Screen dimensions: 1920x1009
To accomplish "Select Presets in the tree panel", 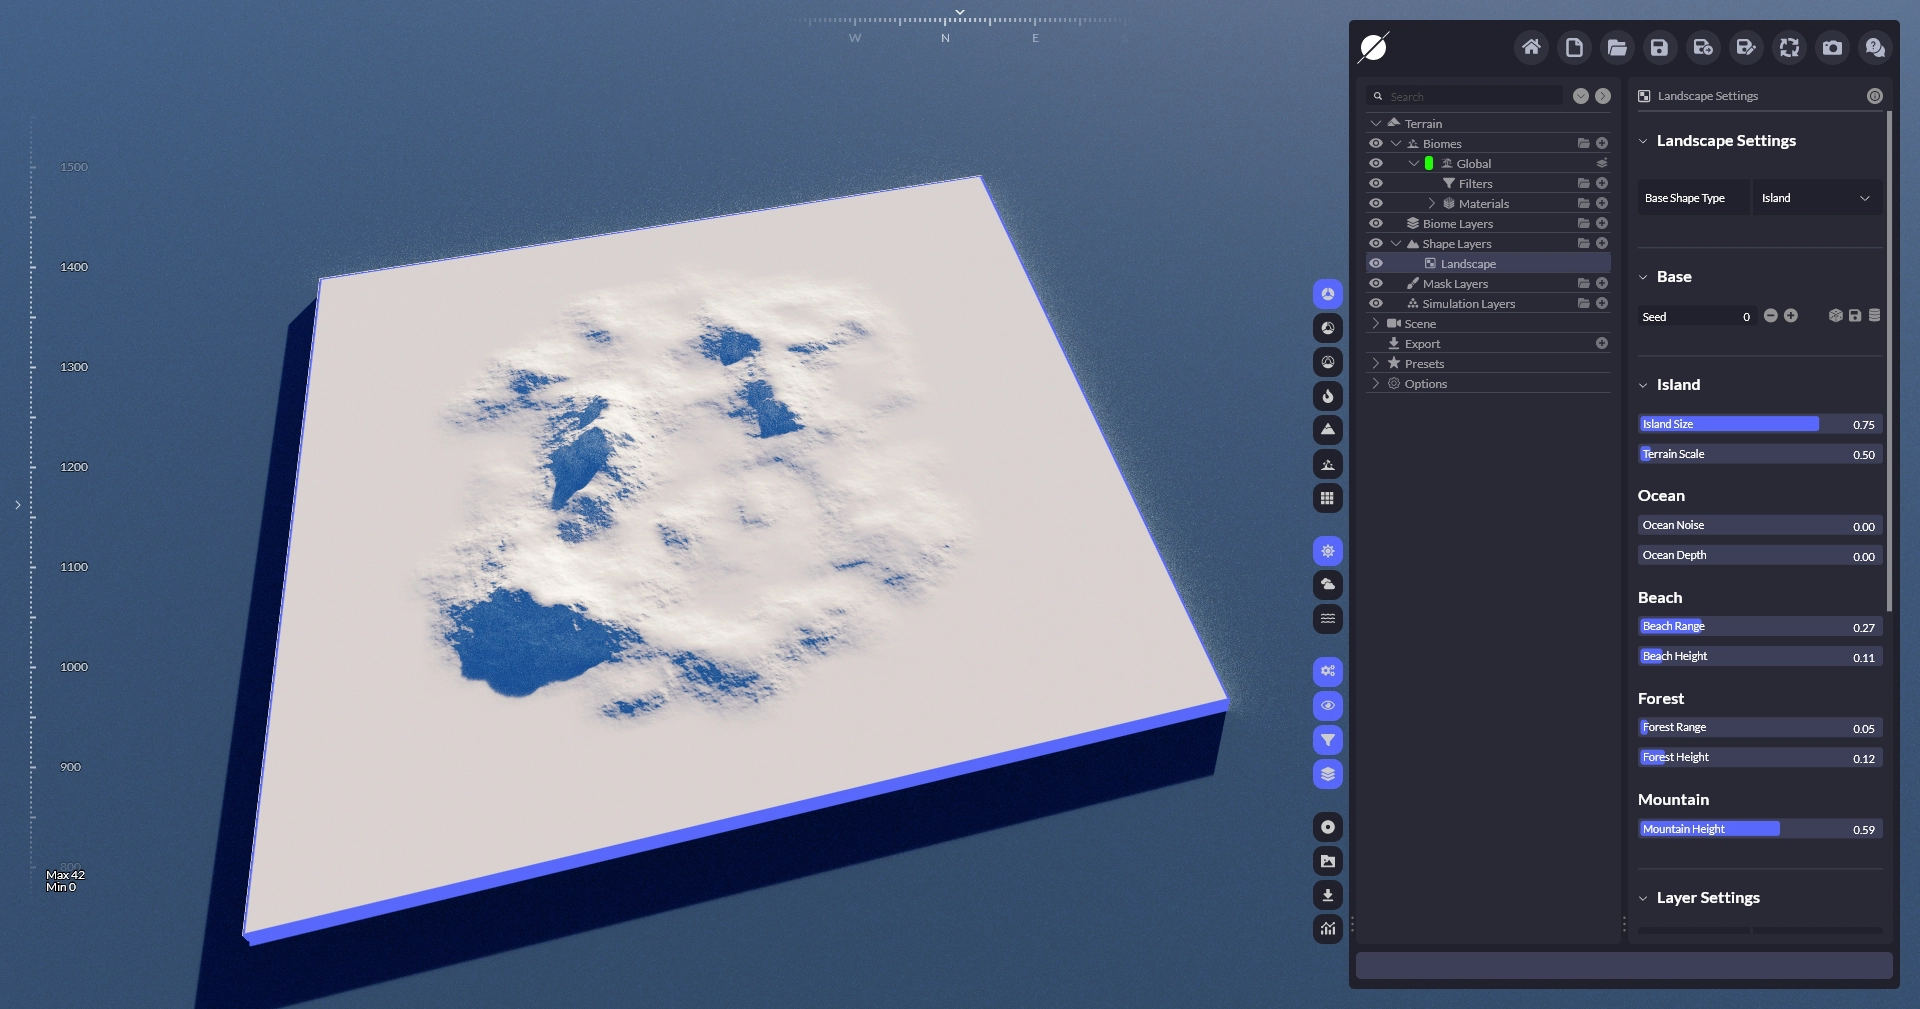I will tap(1424, 363).
